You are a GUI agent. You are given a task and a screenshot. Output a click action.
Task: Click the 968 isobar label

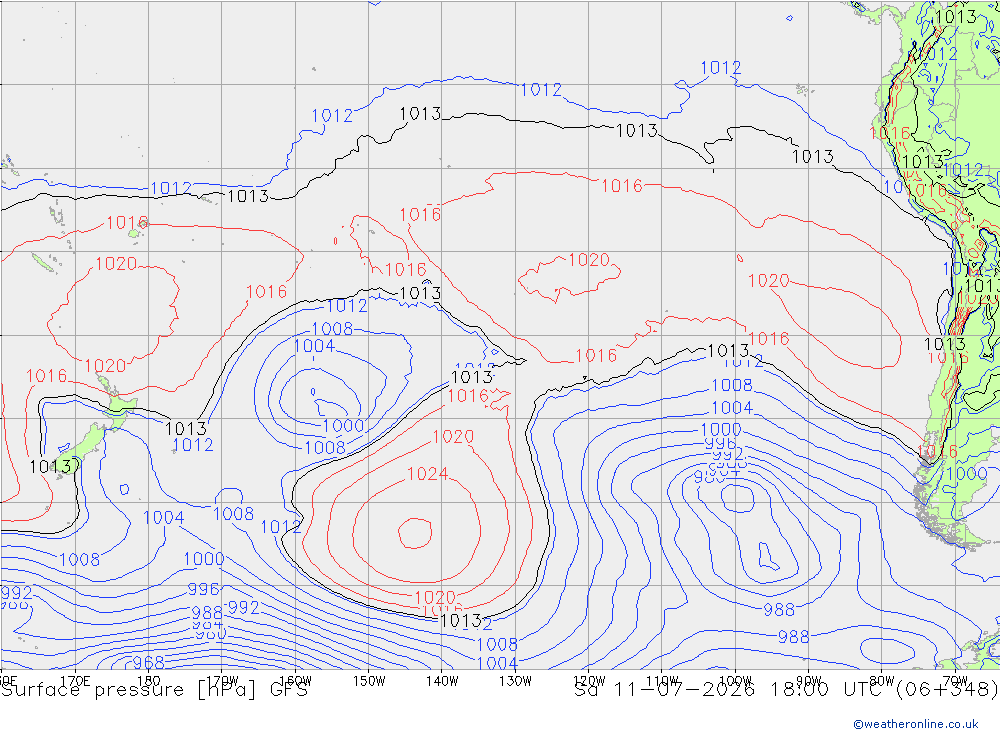[149, 662]
